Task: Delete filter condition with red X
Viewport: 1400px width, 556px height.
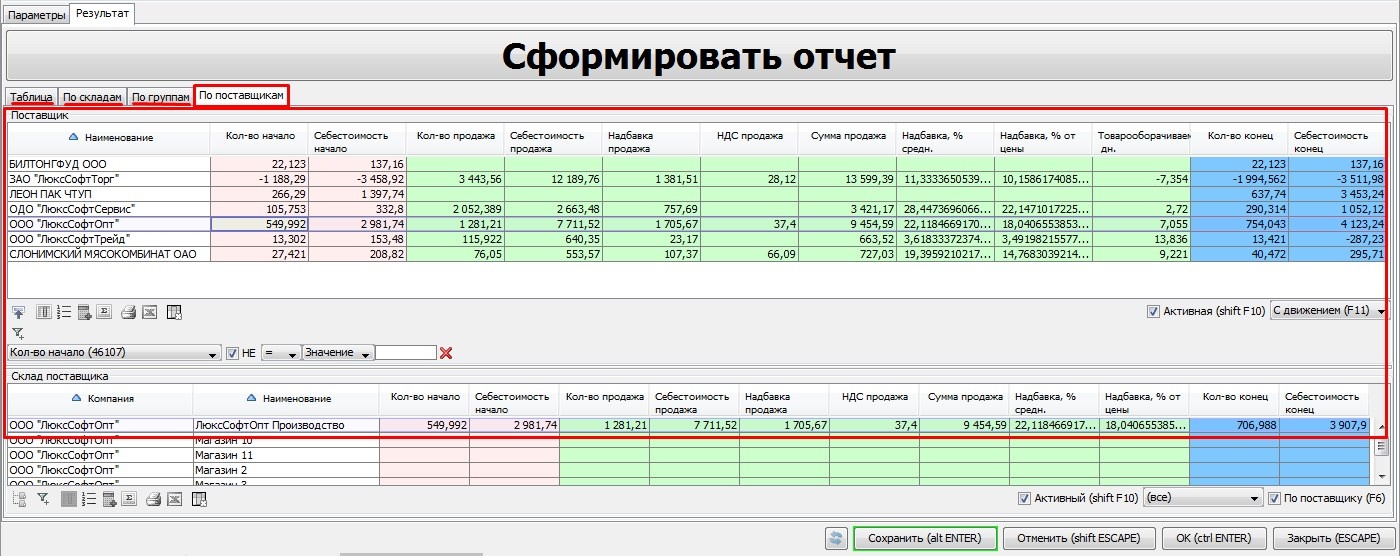Action: 446,353
